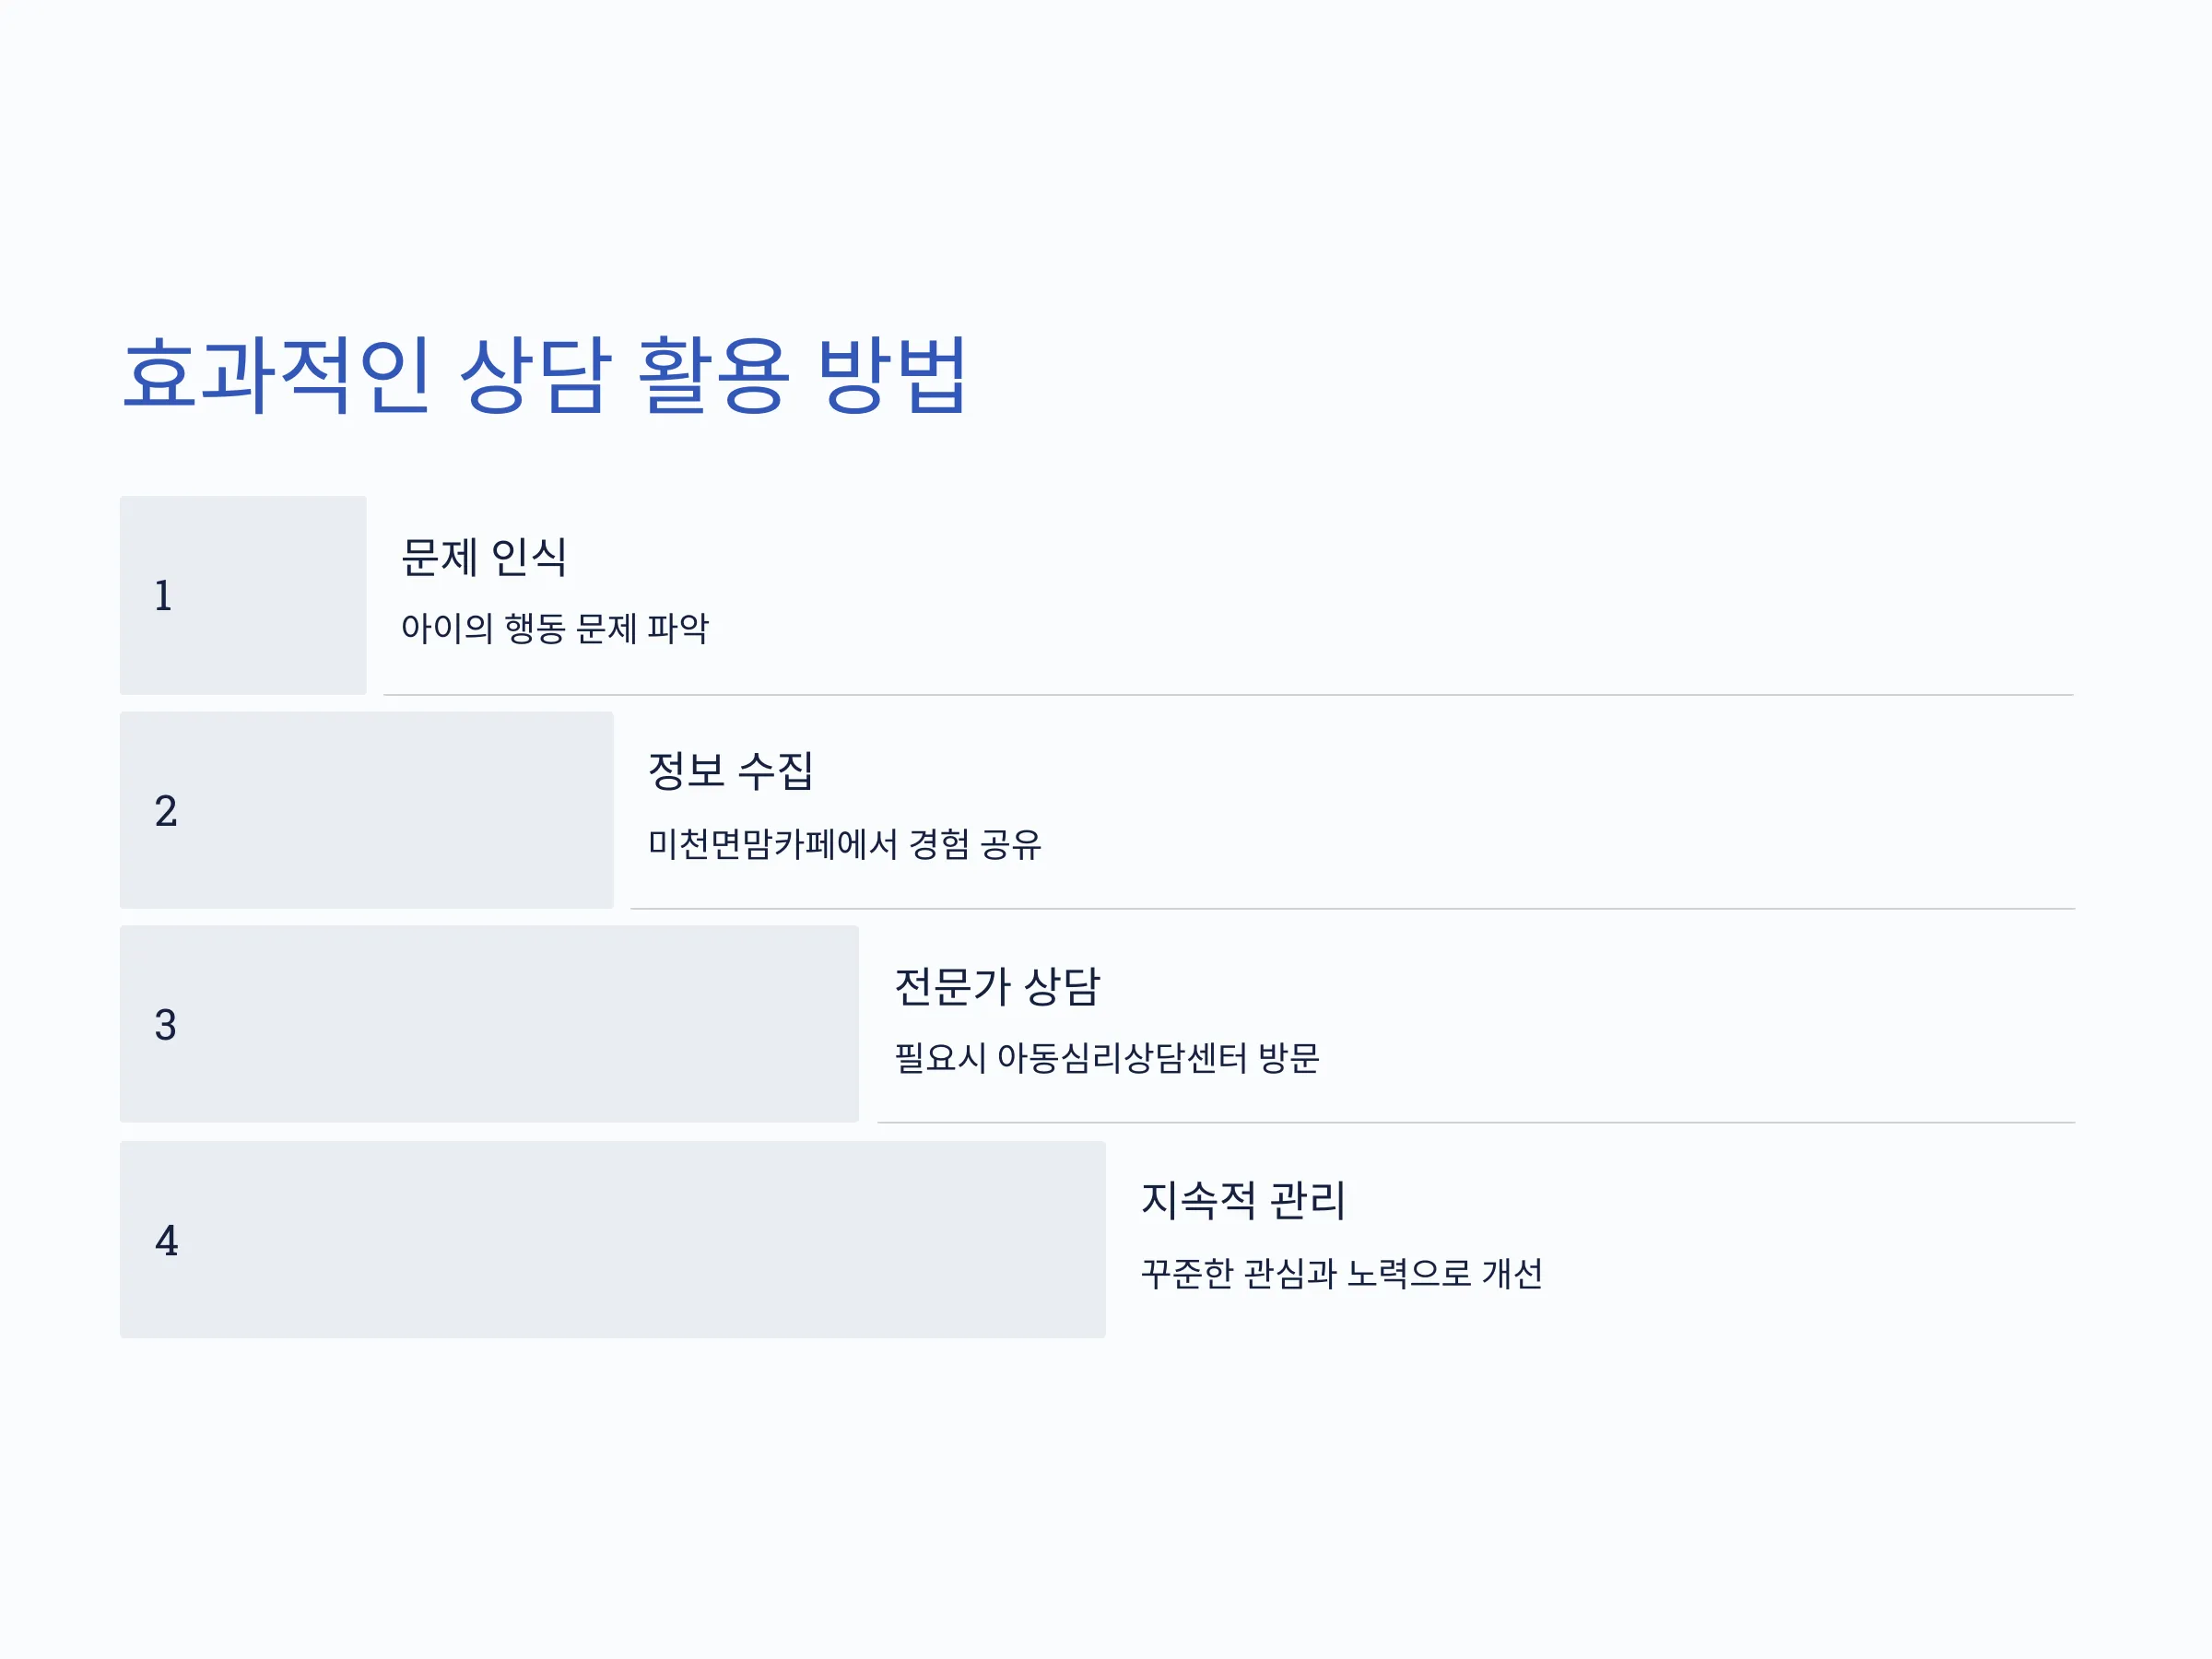Select the step 3 number box
Image resolution: width=2212 pixels, height=1659 pixels.
pyautogui.click(x=489, y=1024)
